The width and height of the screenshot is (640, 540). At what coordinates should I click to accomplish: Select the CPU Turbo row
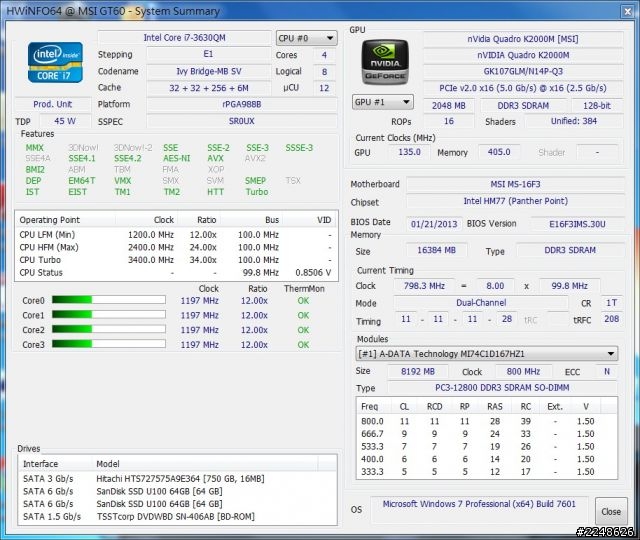point(176,260)
